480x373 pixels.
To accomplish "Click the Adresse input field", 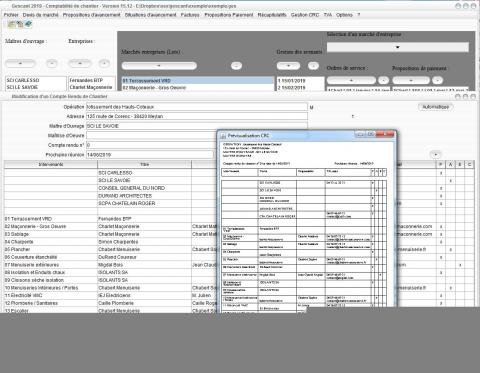I will point(197,116).
